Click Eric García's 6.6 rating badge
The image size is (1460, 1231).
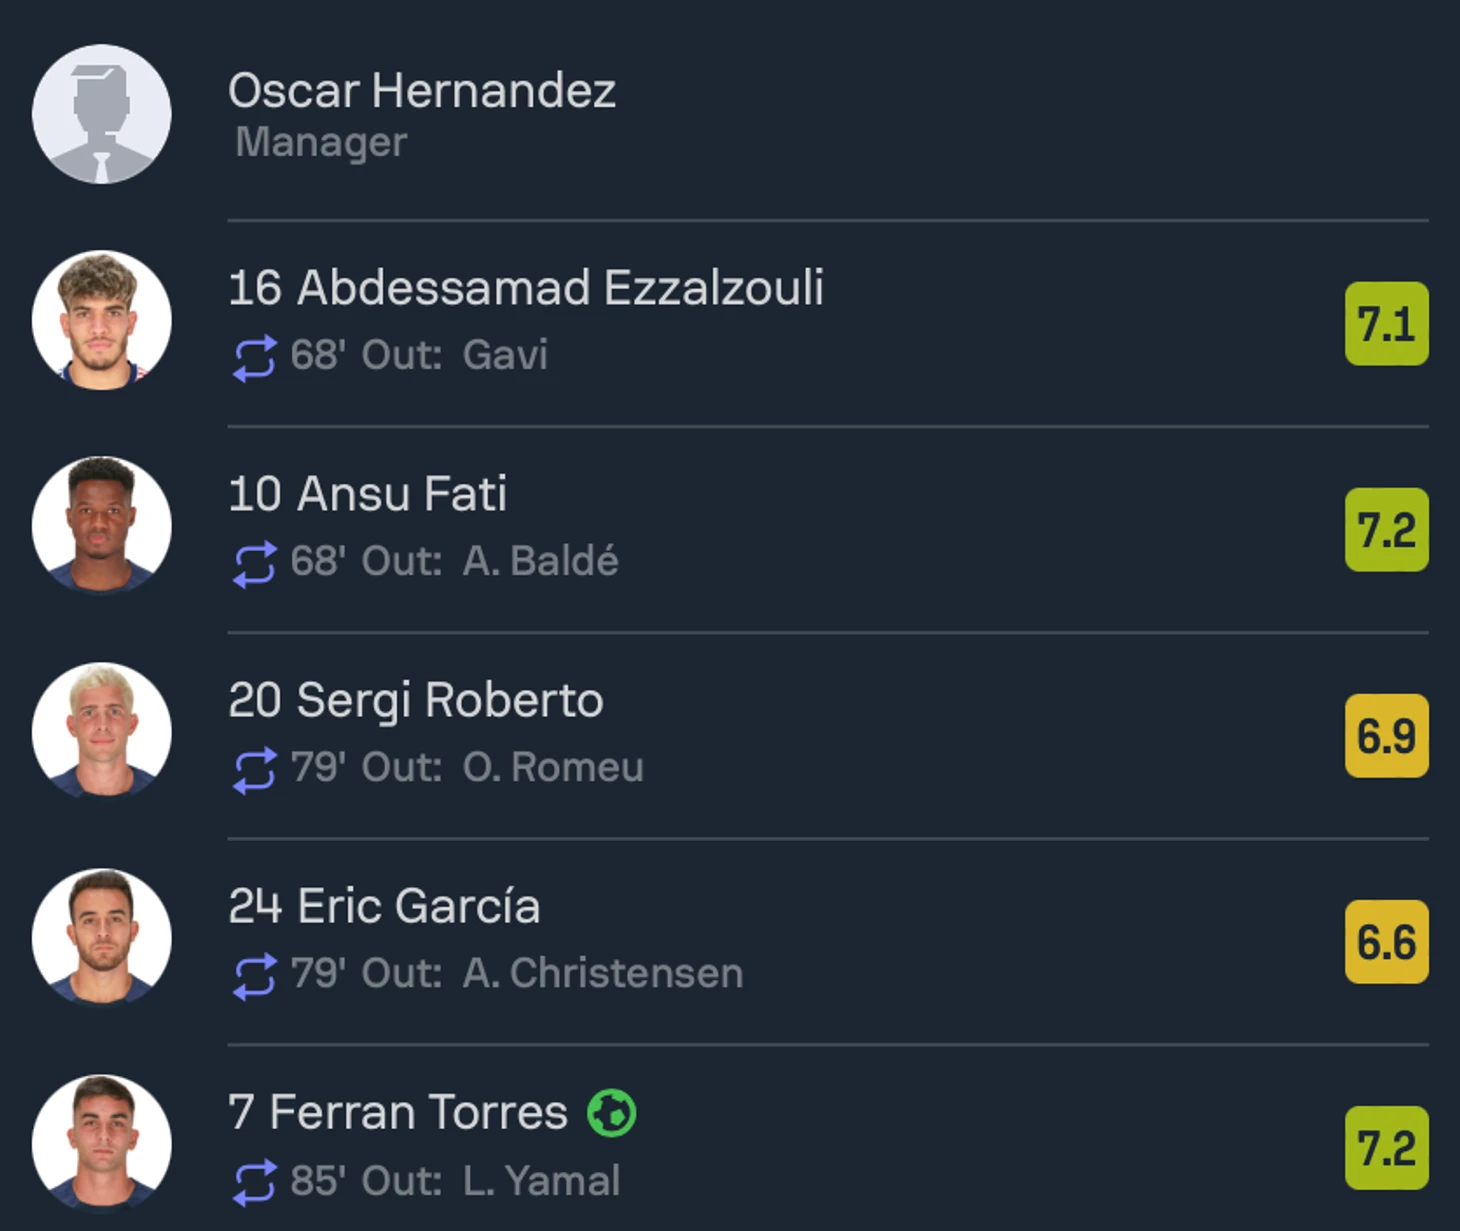[x=1386, y=942]
